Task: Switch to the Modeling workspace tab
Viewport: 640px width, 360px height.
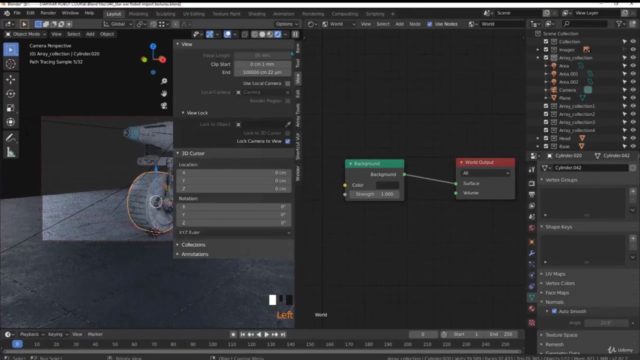Action: (138, 14)
